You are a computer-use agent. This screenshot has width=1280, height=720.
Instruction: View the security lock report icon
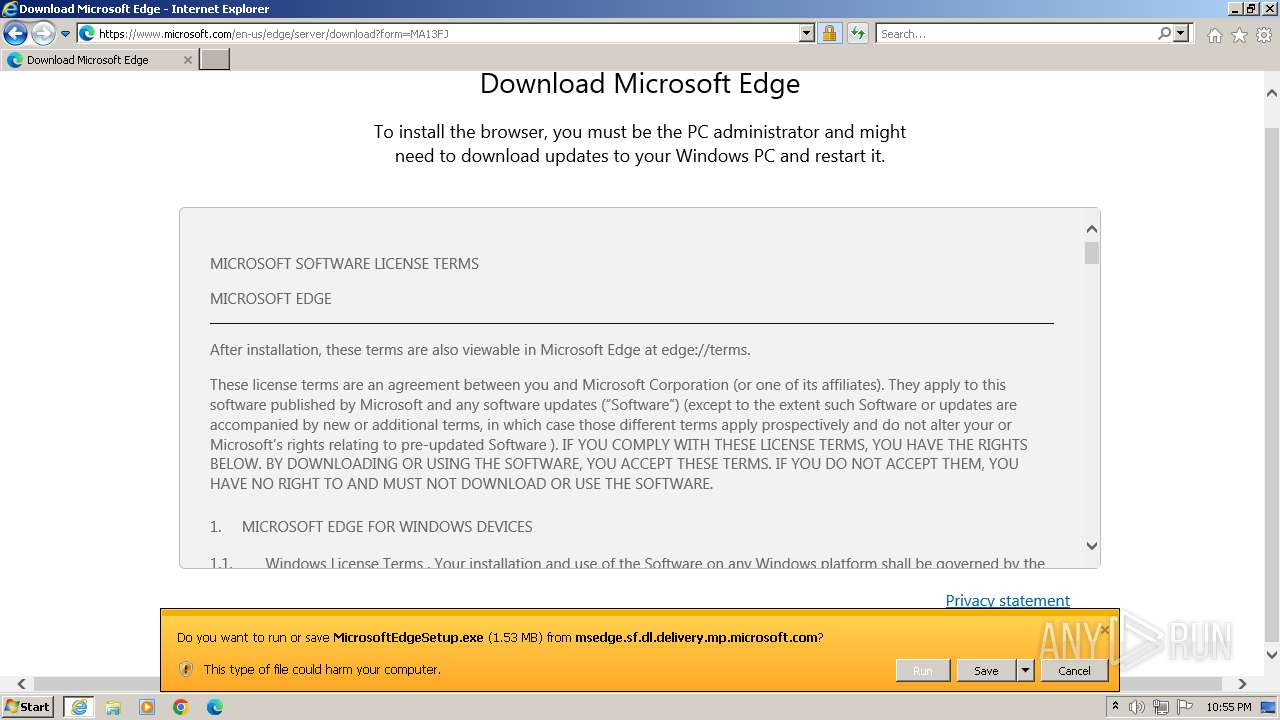click(829, 34)
